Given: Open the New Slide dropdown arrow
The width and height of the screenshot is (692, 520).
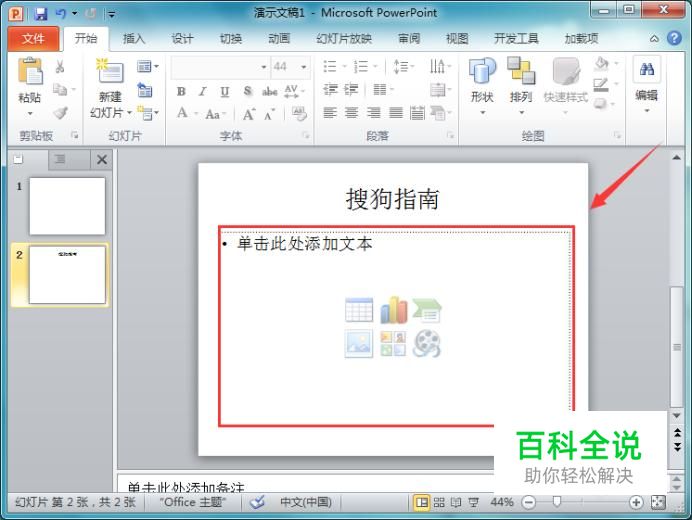Looking at the screenshot, I should click(129, 113).
